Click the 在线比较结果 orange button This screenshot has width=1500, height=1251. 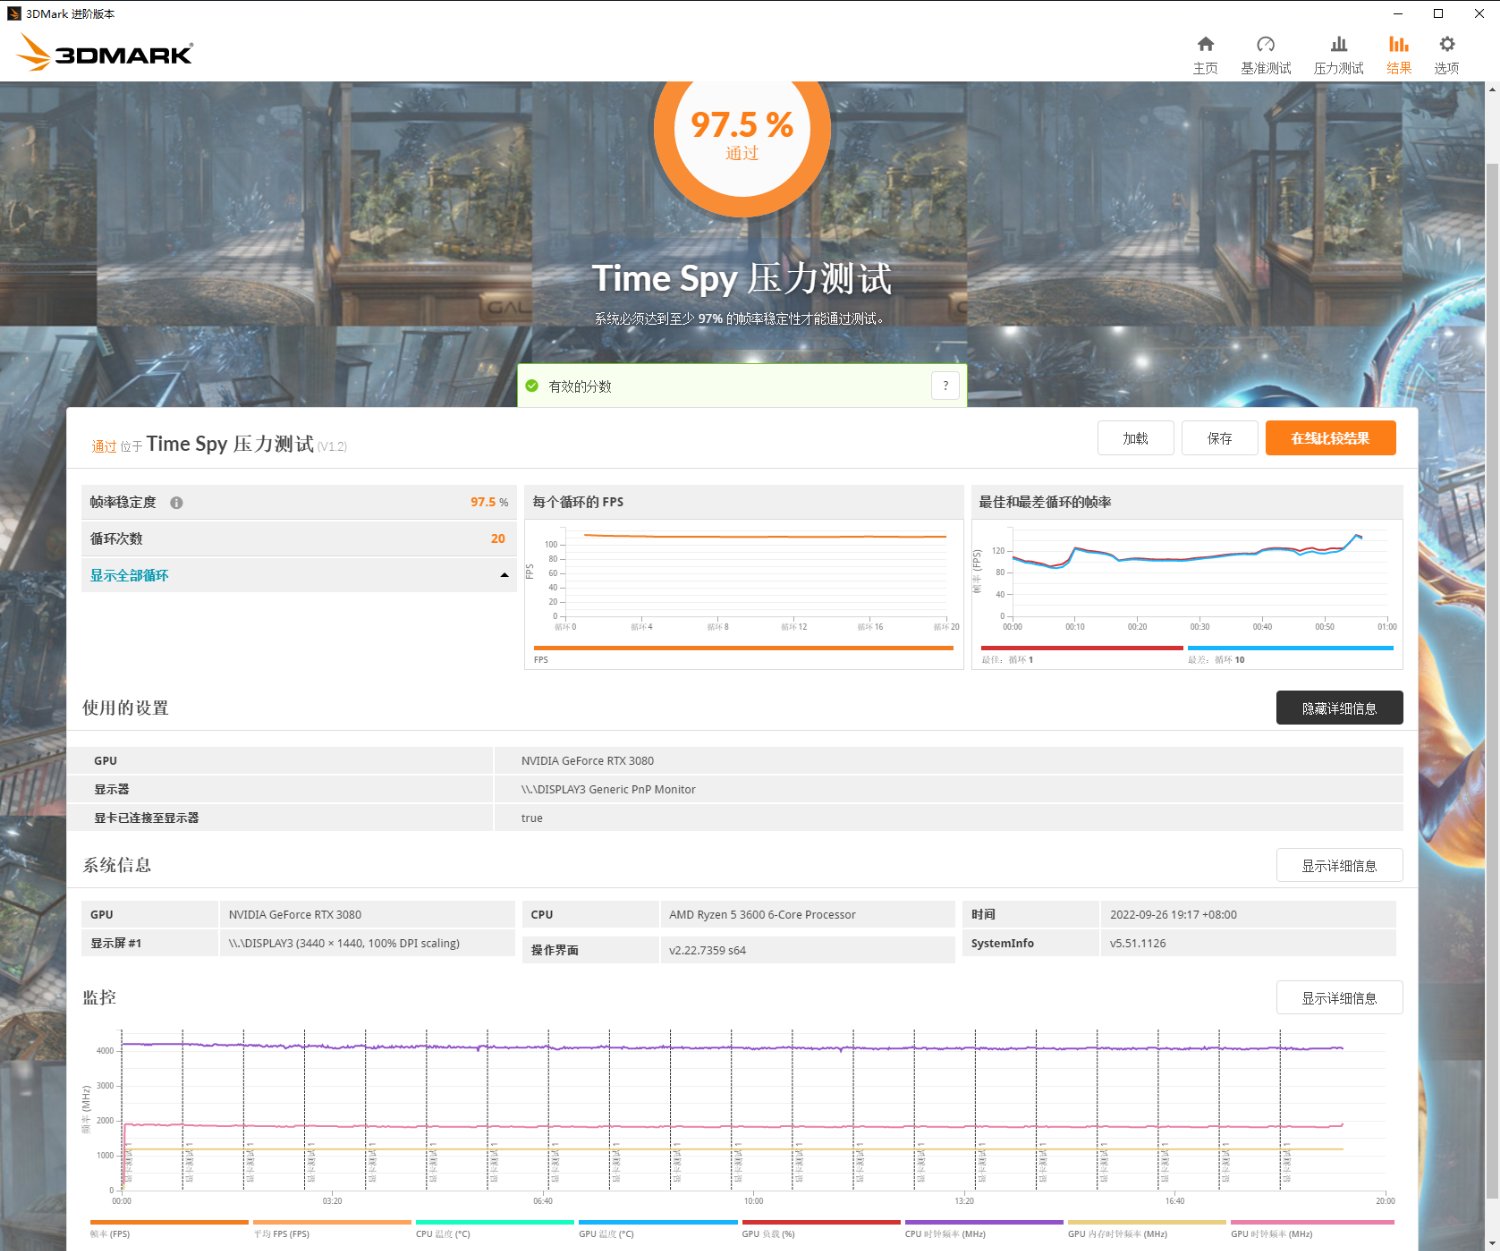coord(1330,438)
